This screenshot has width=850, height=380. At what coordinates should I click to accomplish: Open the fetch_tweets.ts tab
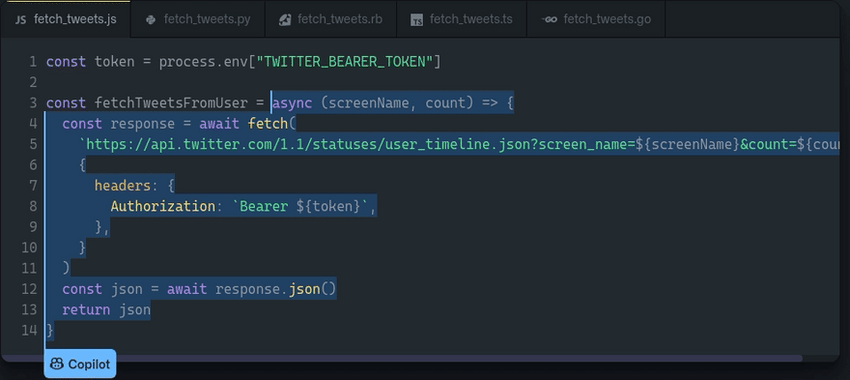[x=461, y=20]
